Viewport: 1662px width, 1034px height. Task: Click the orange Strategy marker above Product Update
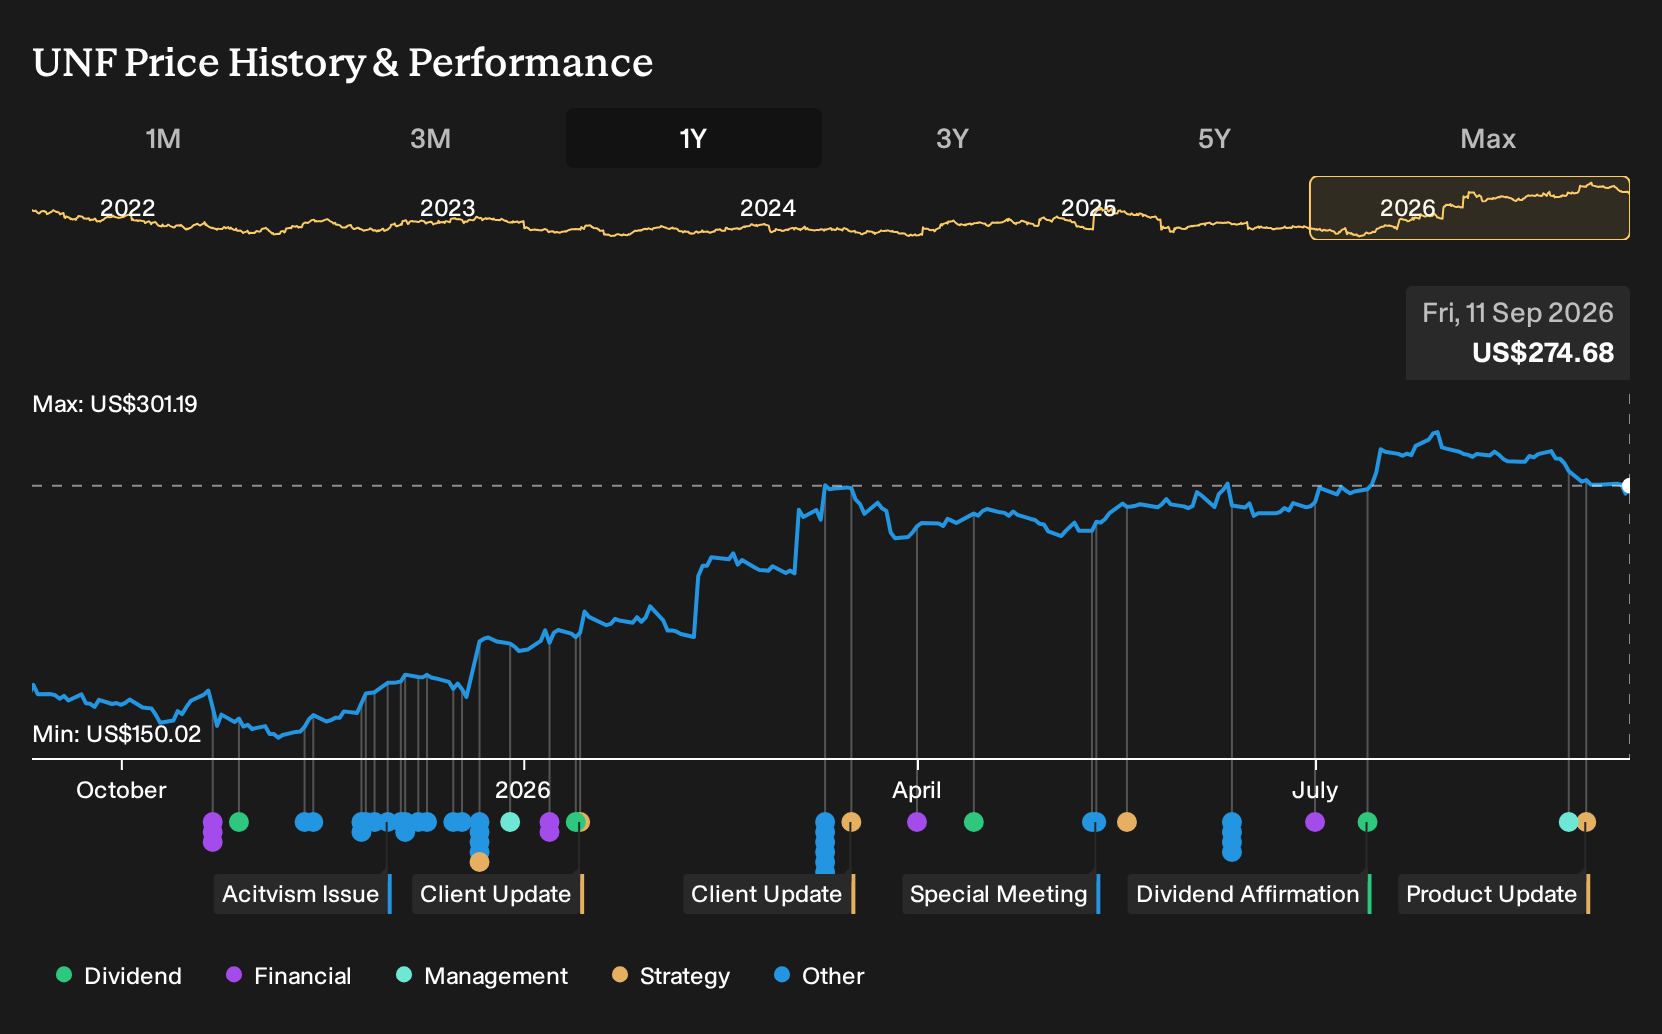(1587, 822)
